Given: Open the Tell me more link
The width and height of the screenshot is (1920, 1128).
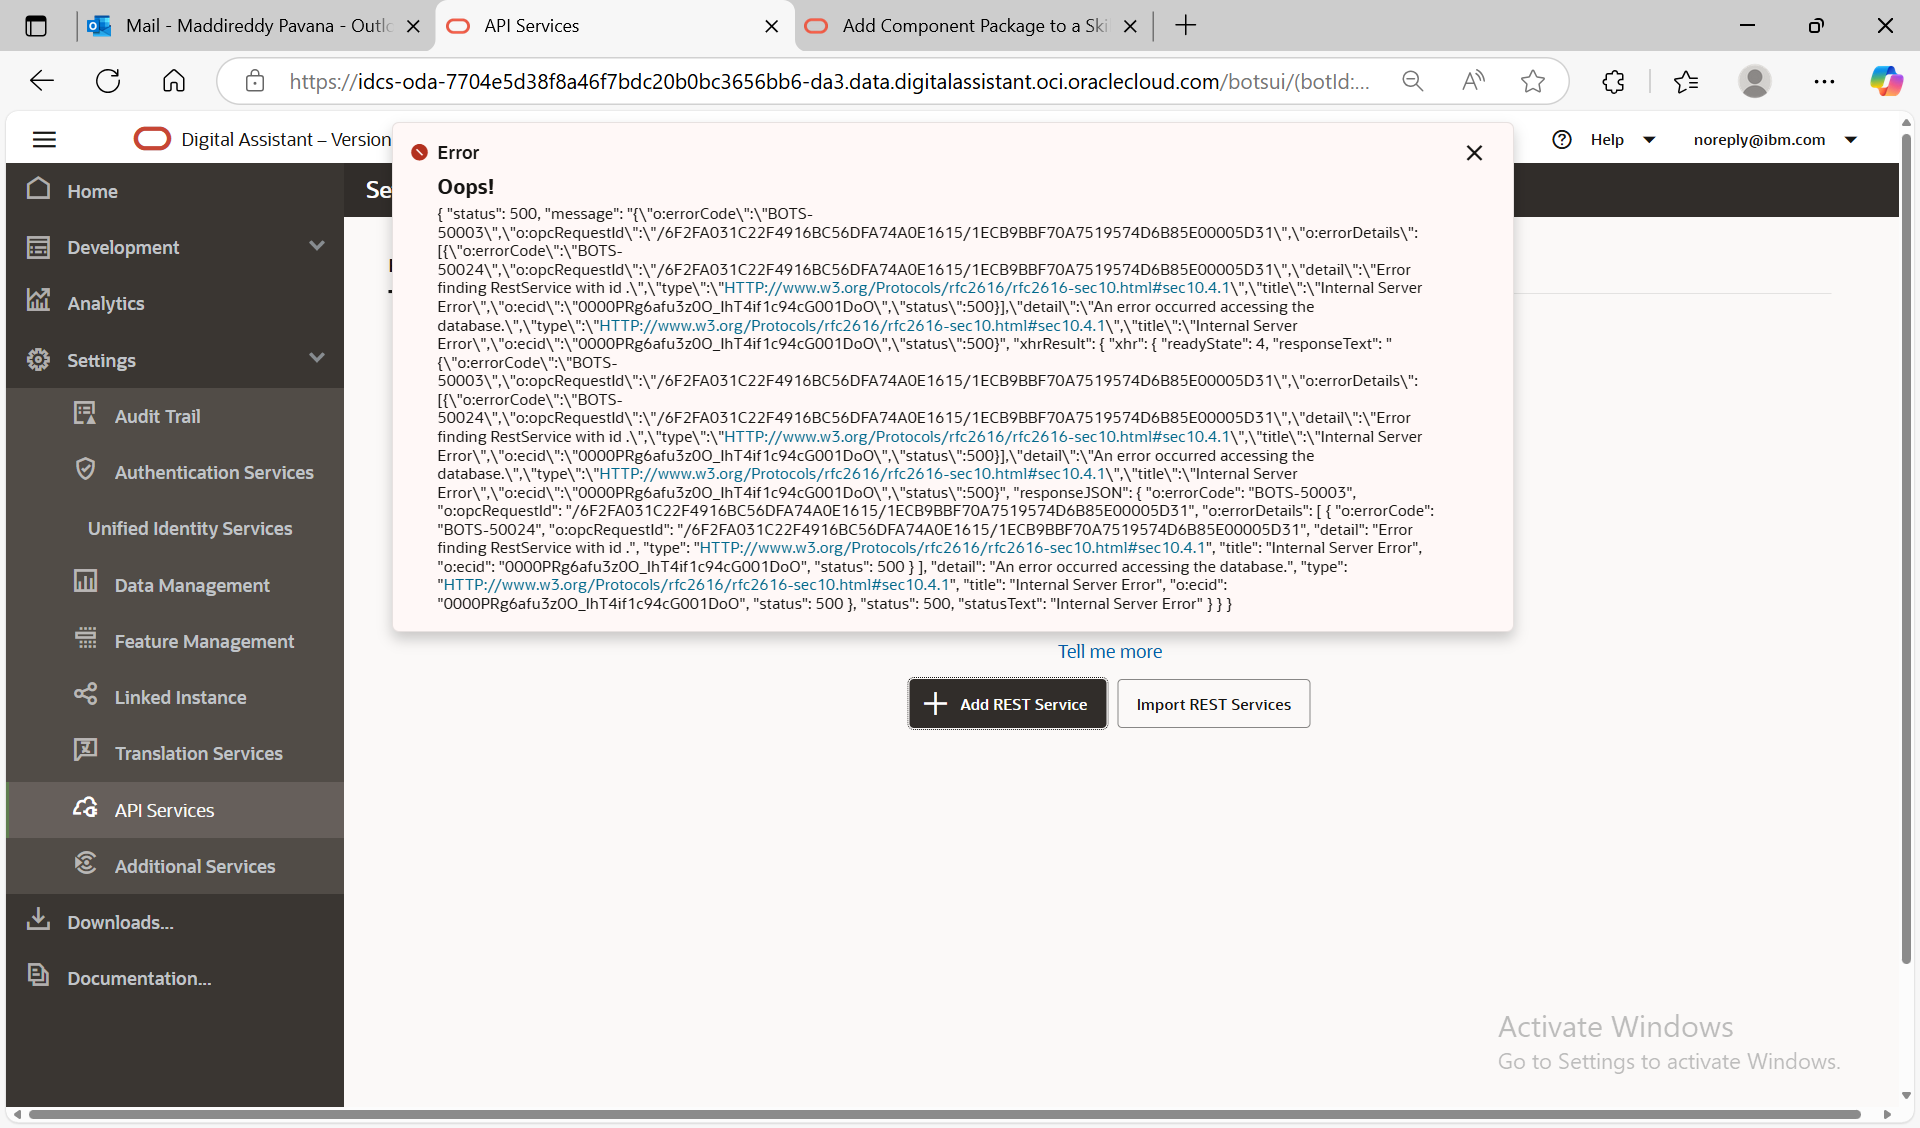Looking at the screenshot, I should coord(1109,651).
